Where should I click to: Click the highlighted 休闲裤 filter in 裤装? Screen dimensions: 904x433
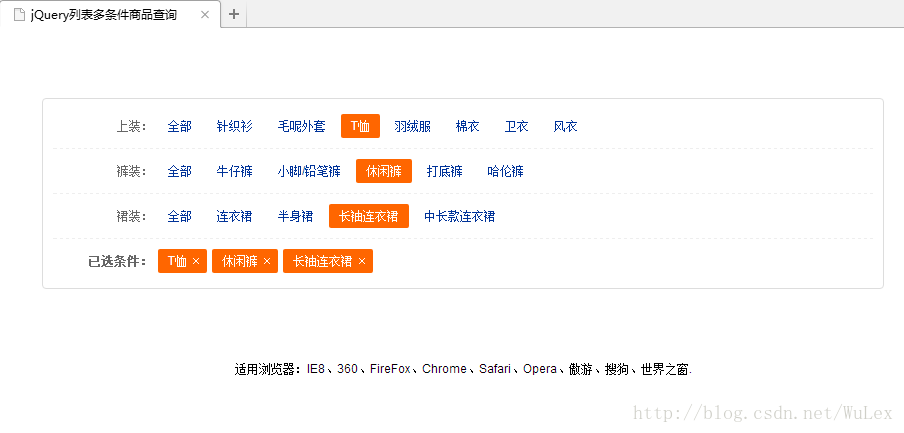pos(384,171)
